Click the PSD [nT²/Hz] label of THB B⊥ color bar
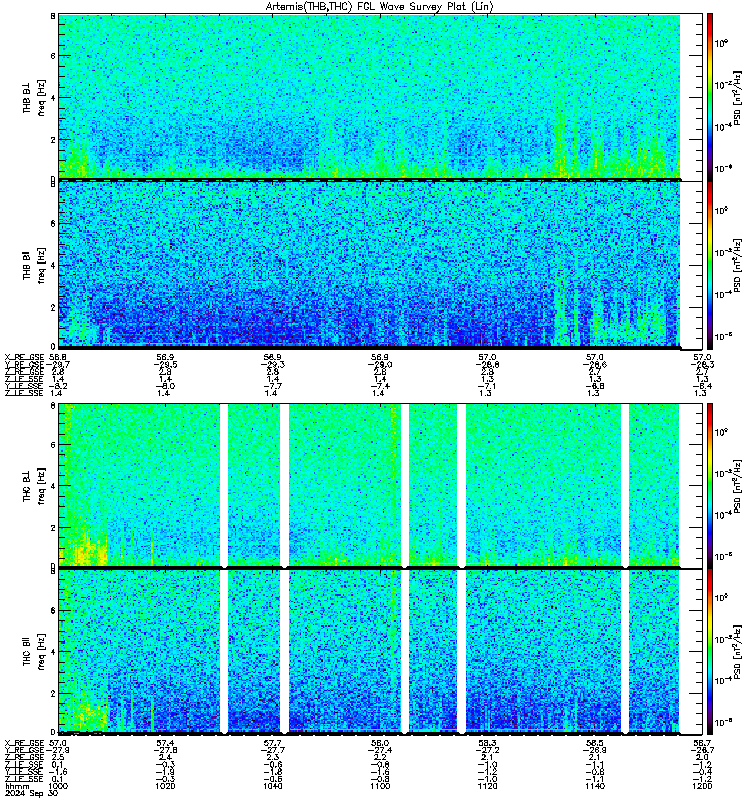 click(x=737, y=97)
